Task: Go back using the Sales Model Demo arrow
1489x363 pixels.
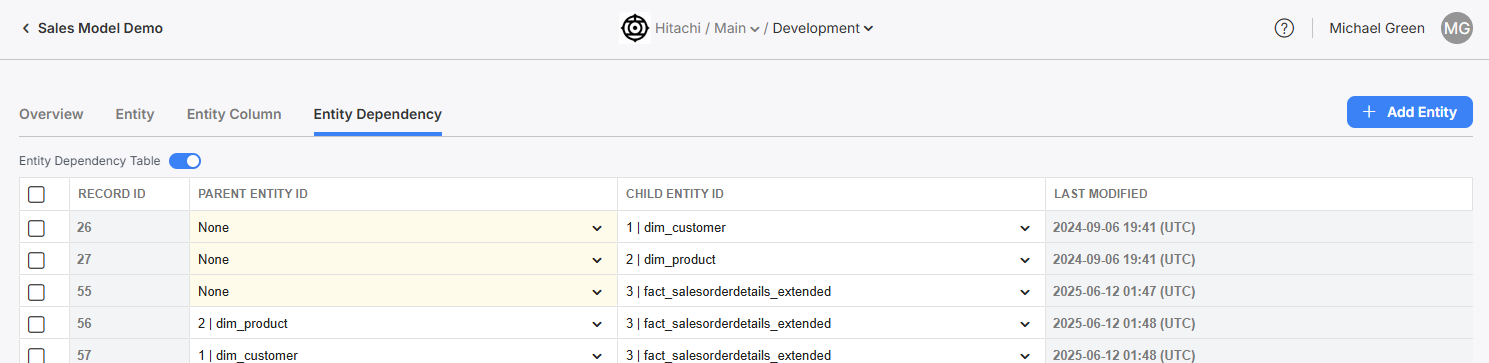Action: coord(25,29)
